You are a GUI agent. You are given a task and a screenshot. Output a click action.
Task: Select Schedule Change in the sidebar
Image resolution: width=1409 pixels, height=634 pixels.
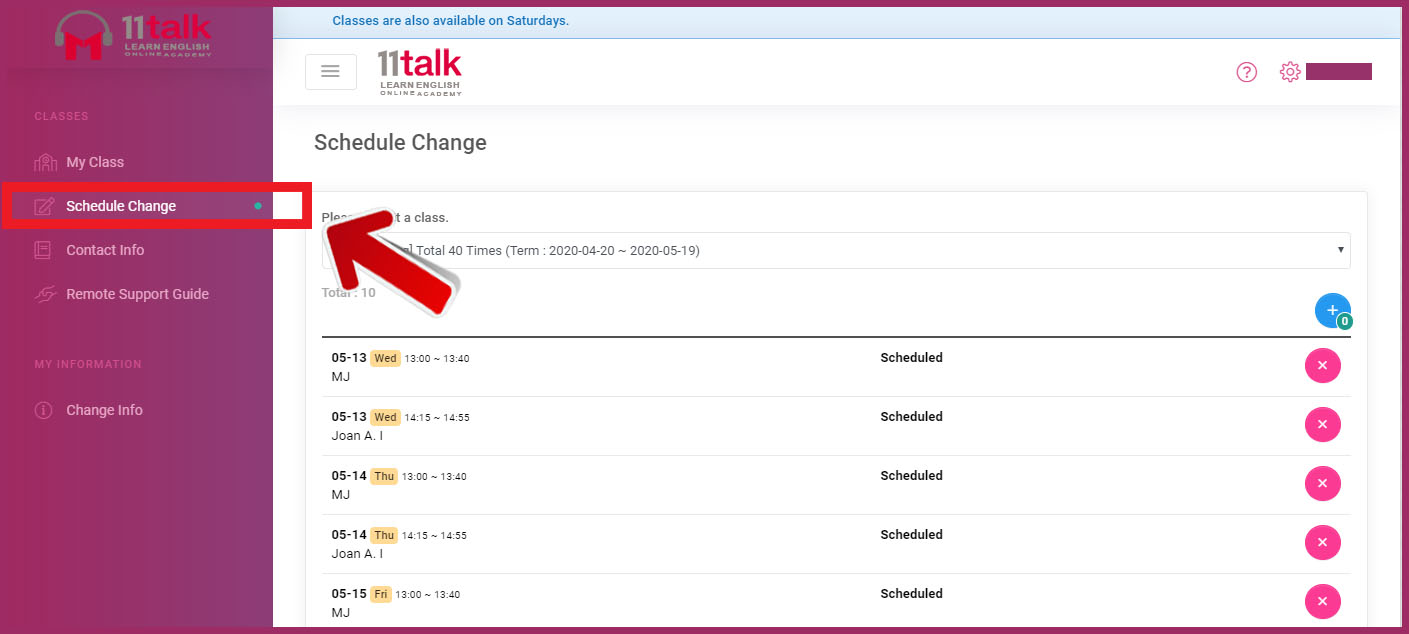click(x=121, y=206)
